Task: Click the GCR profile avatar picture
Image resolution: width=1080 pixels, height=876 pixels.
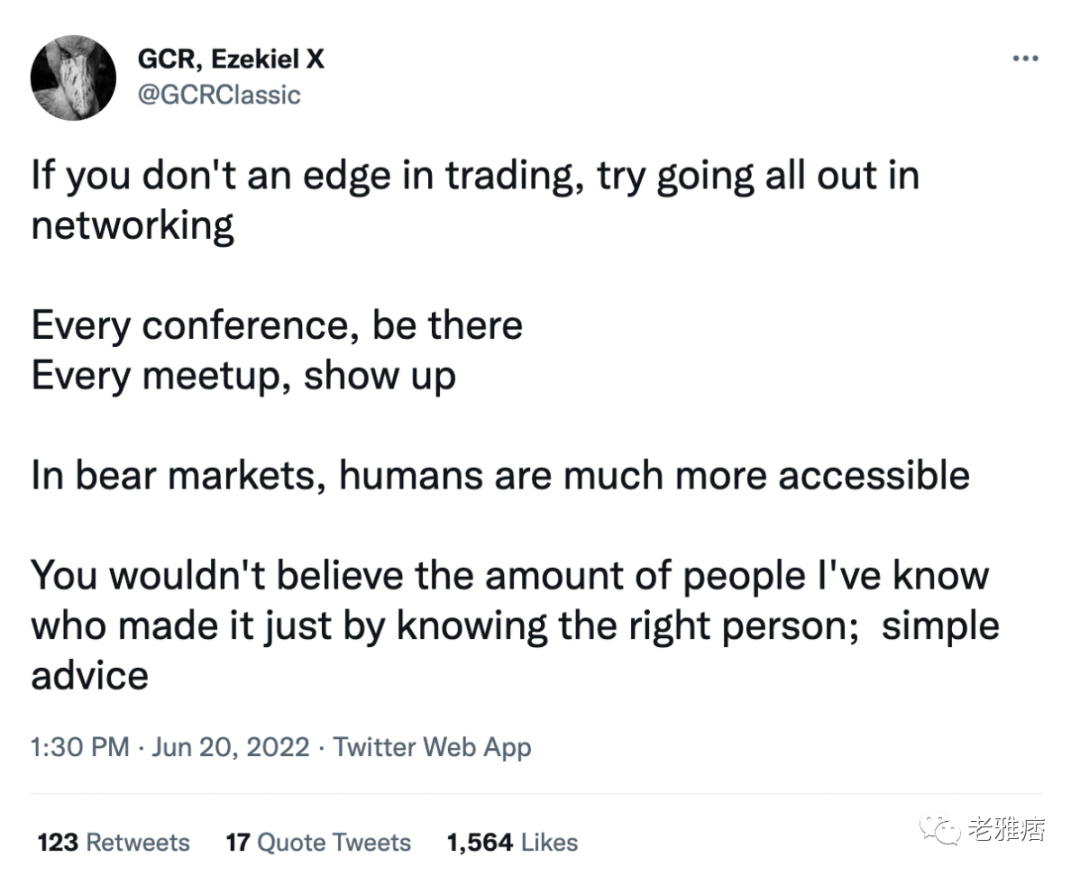Action: 74,78
